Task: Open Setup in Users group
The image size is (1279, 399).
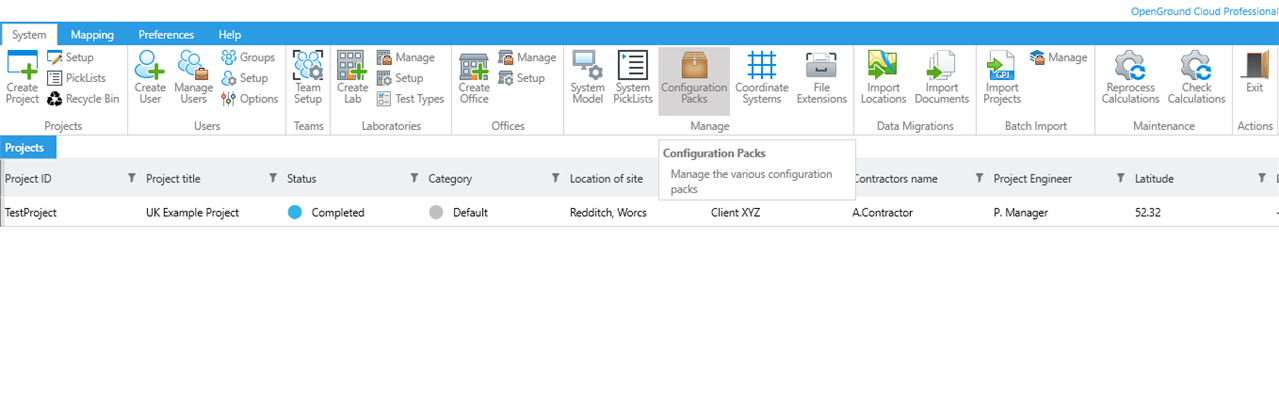Action: (245, 78)
